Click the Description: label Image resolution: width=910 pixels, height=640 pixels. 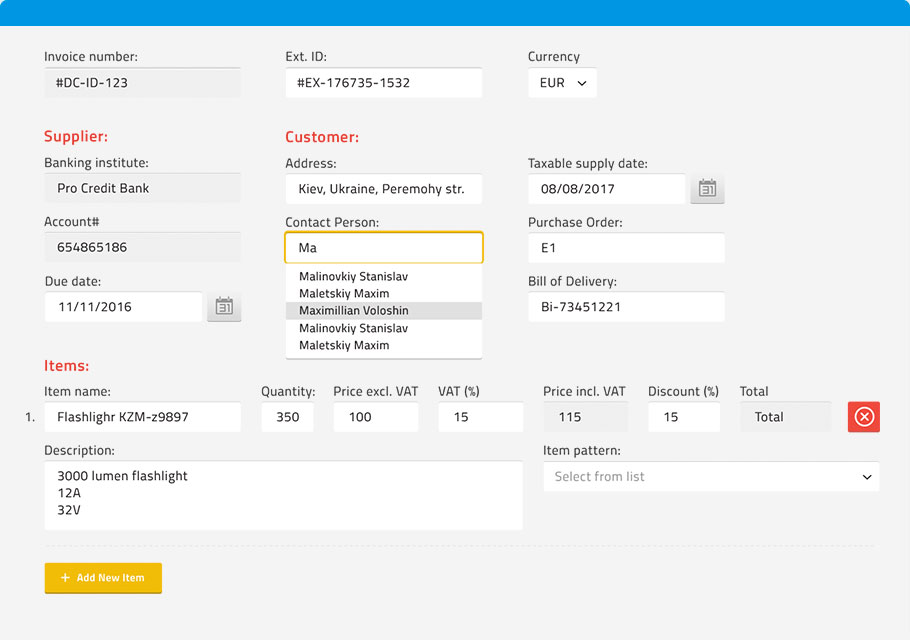coord(80,450)
